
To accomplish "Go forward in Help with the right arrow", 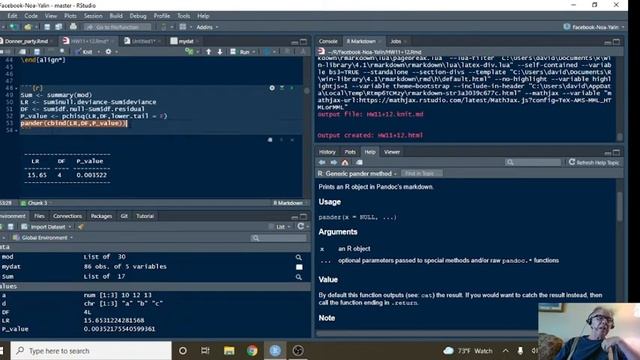I will coord(333,162).
